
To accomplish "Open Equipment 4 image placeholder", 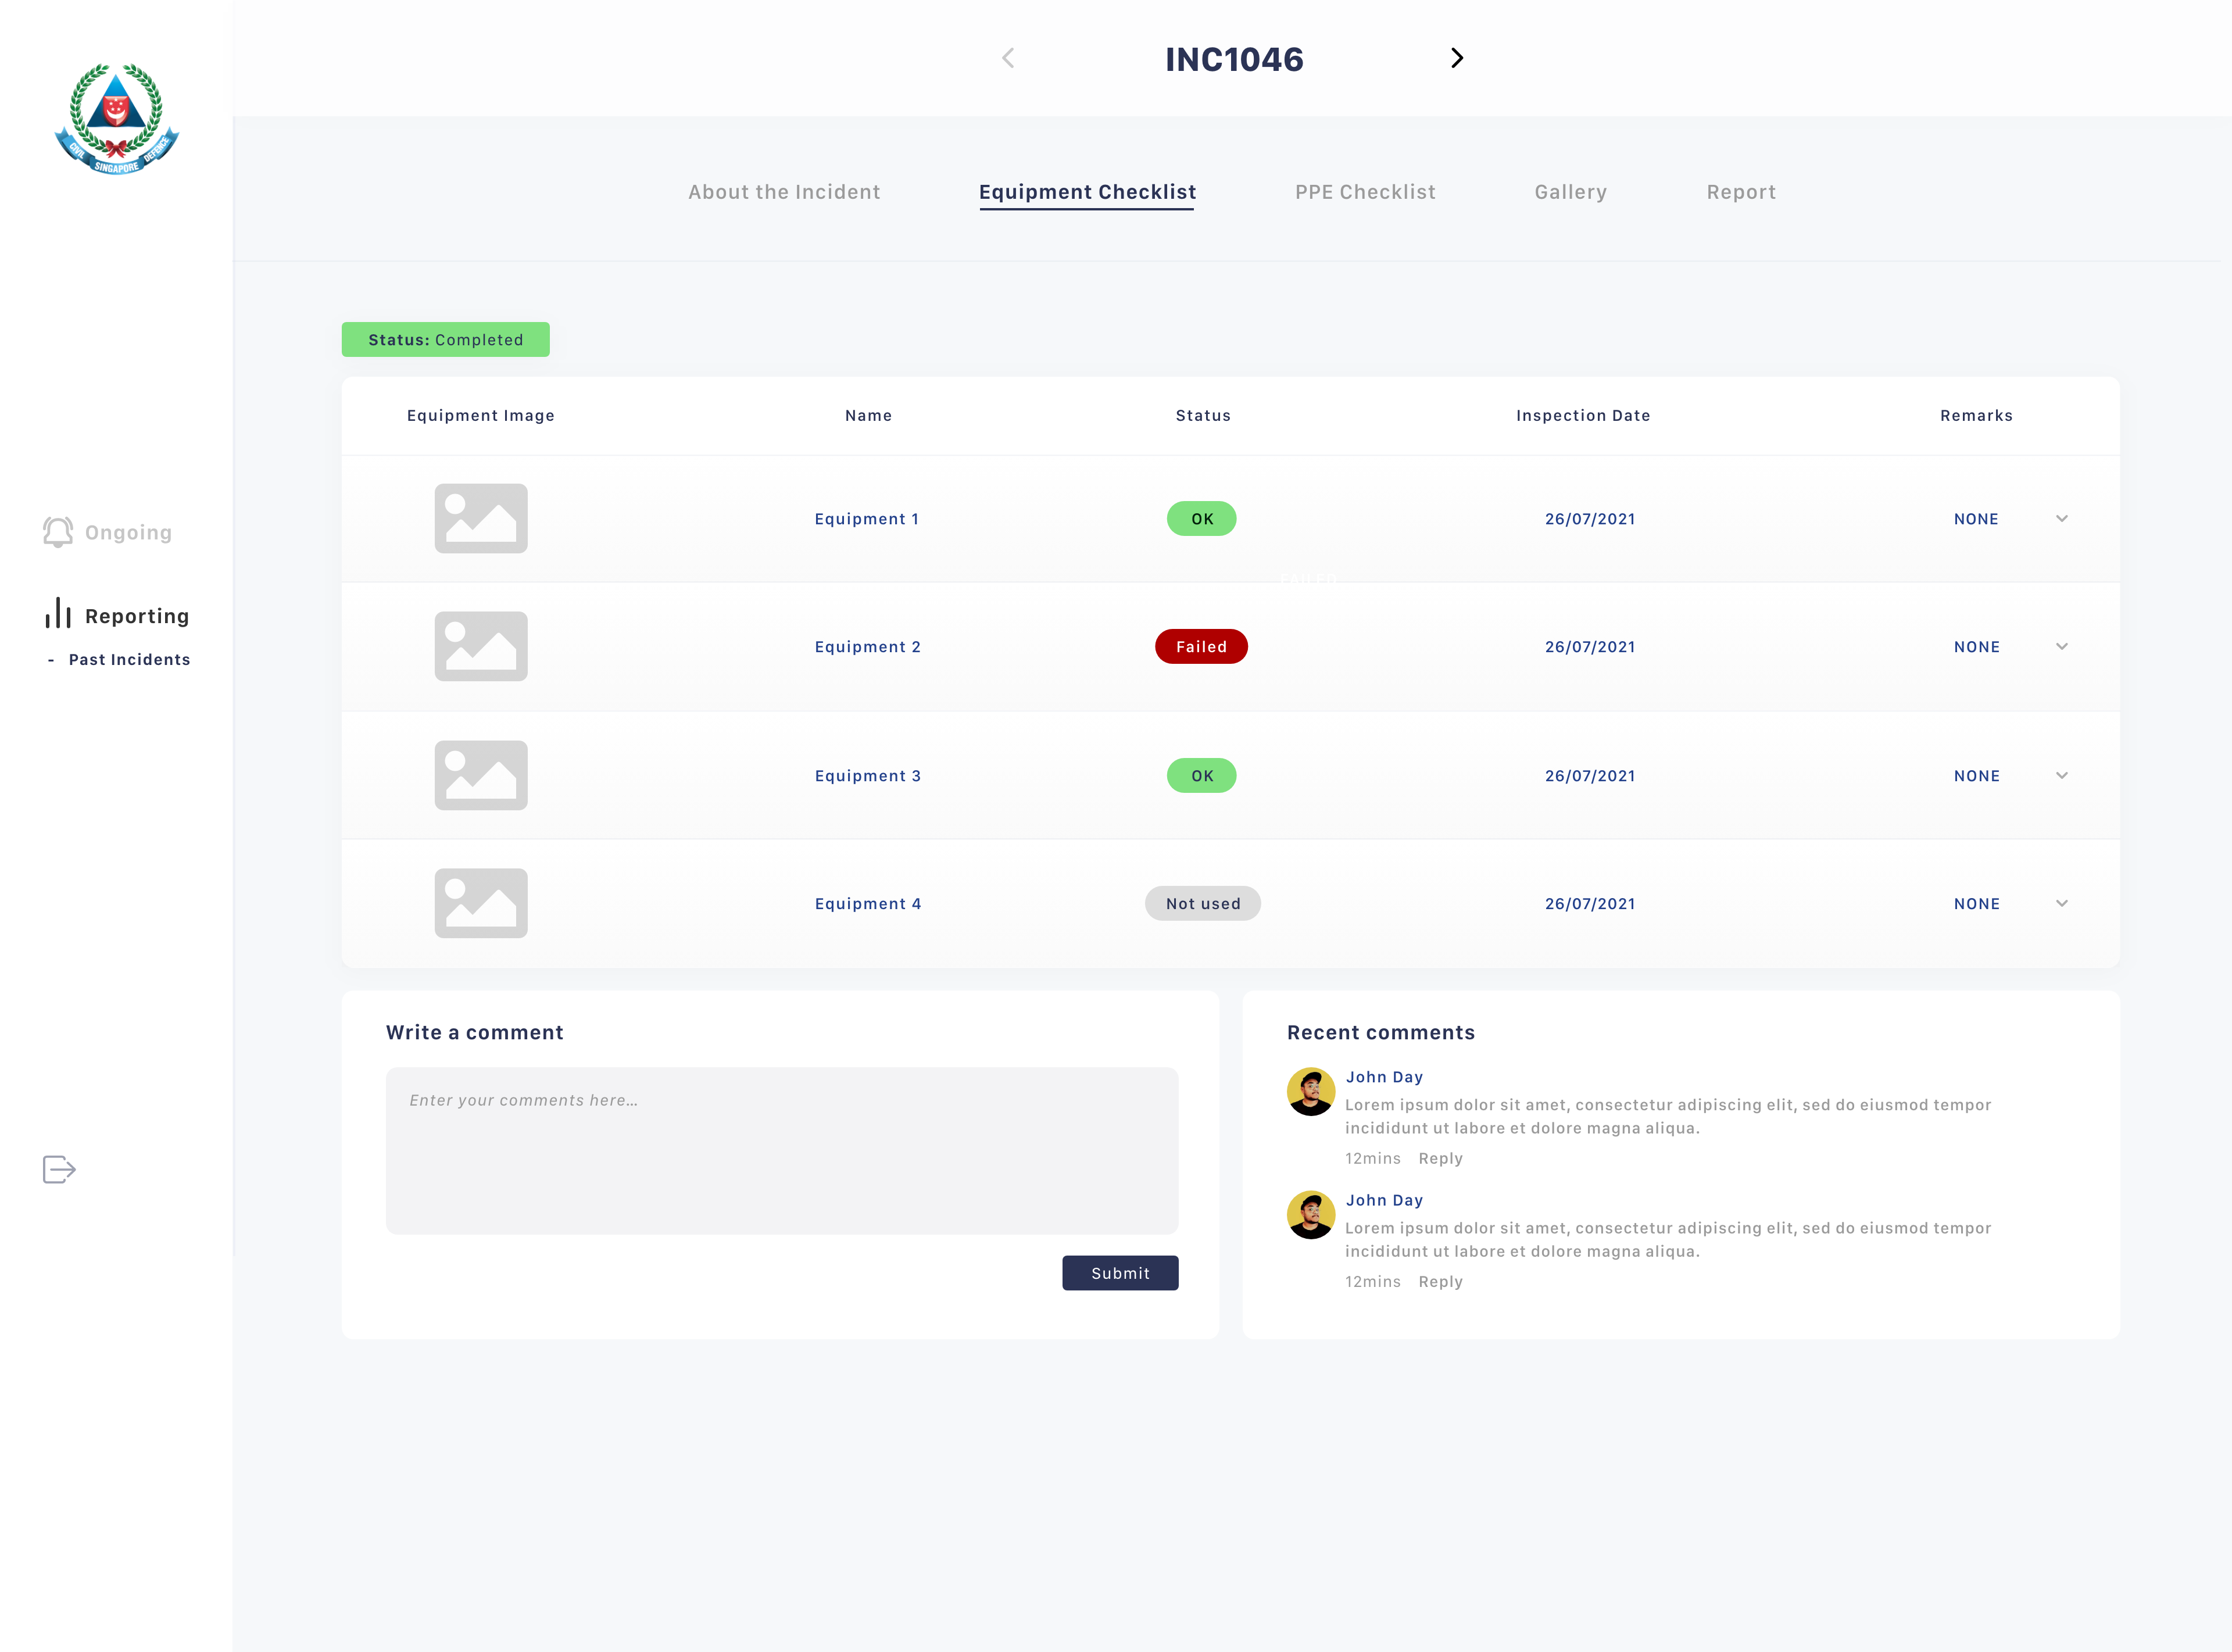I will (x=481, y=903).
